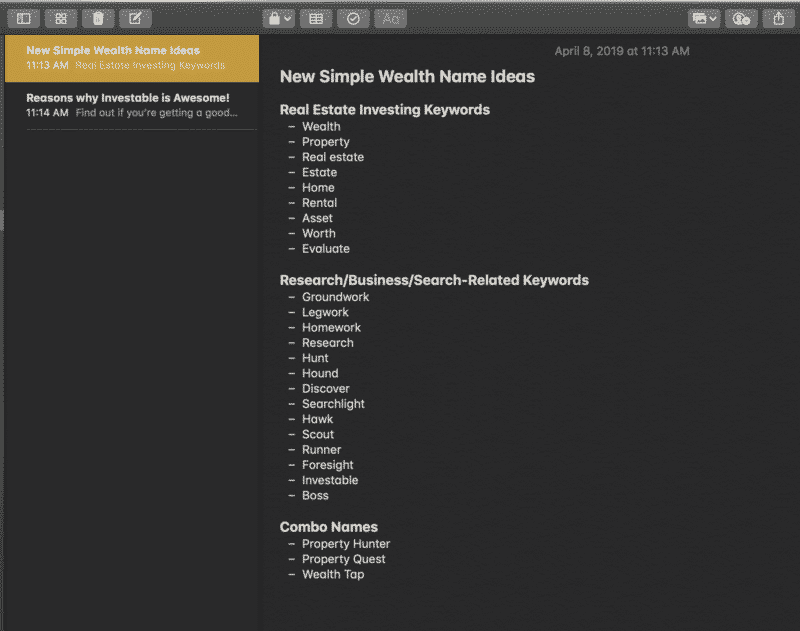This screenshot has width=800, height=631.
Task: Click the Investable list item
Action: pyautogui.click(x=330, y=481)
